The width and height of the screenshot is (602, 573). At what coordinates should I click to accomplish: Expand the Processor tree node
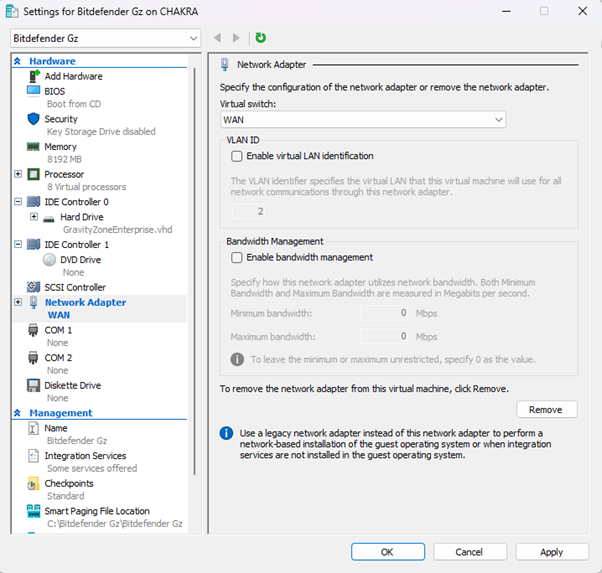19,174
